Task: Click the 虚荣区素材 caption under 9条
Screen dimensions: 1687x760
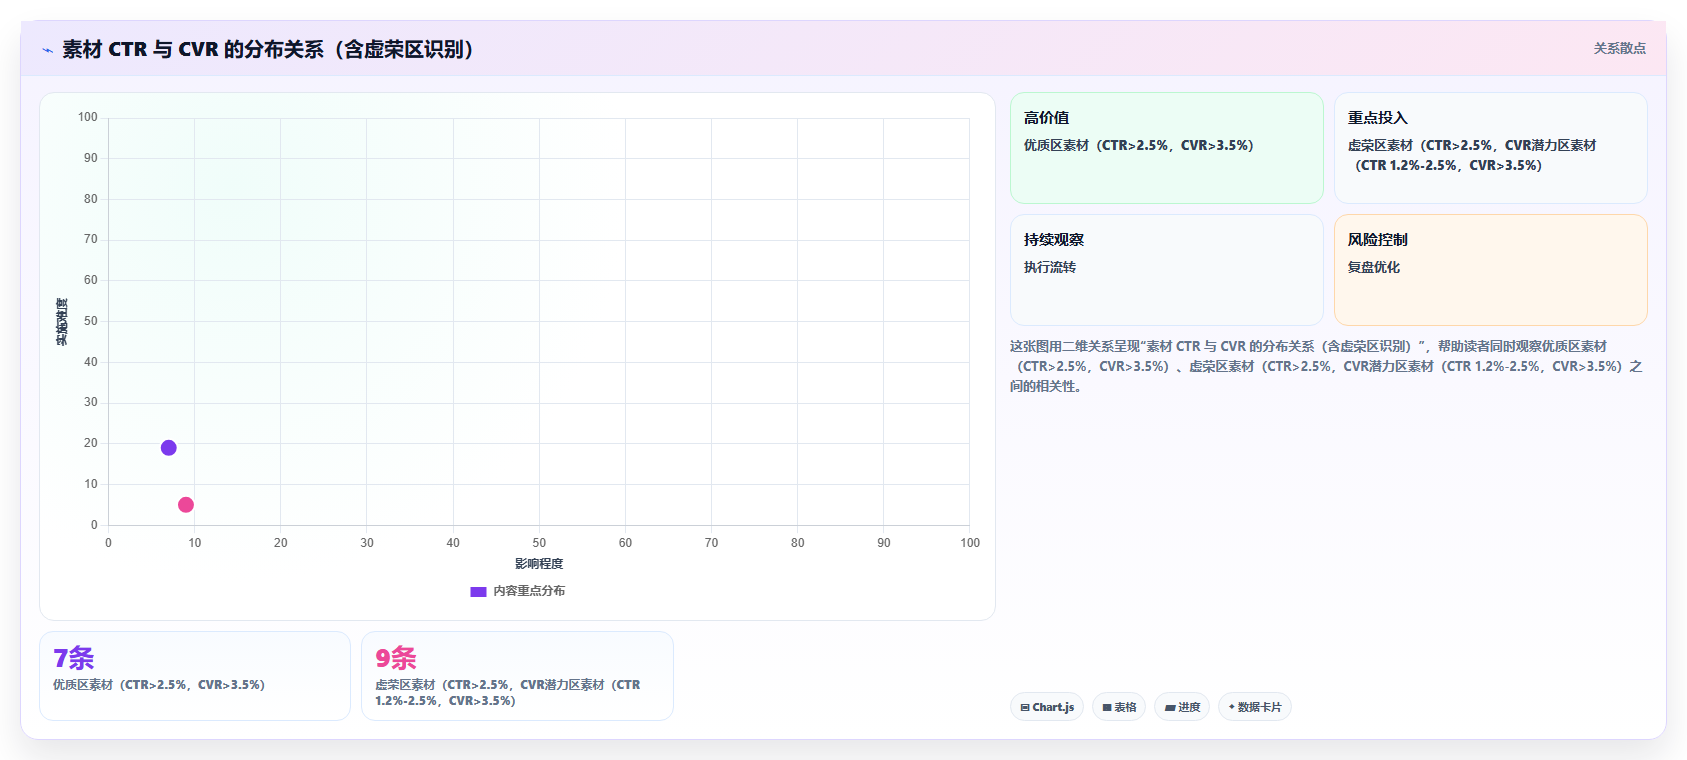Action: pyautogui.click(x=508, y=693)
